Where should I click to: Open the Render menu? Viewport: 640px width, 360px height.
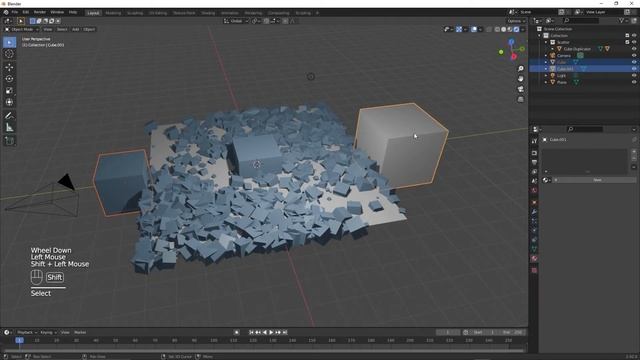(x=40, y=12)
